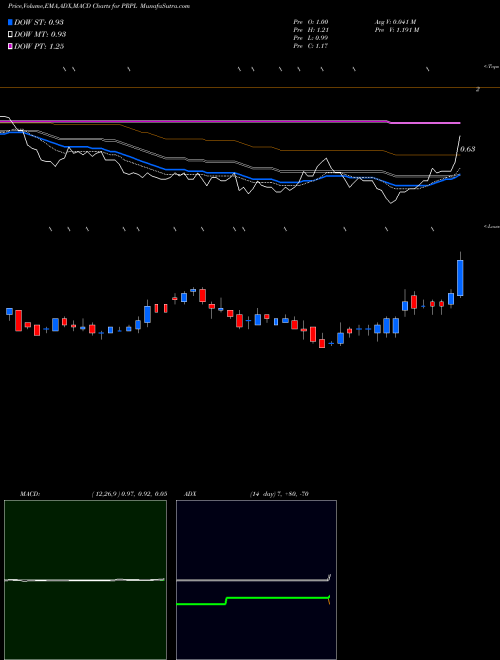Screen dimensions: 500x660
Task: Click the 'Pre C: 1.17' value
Action: (x=311, y=46)
